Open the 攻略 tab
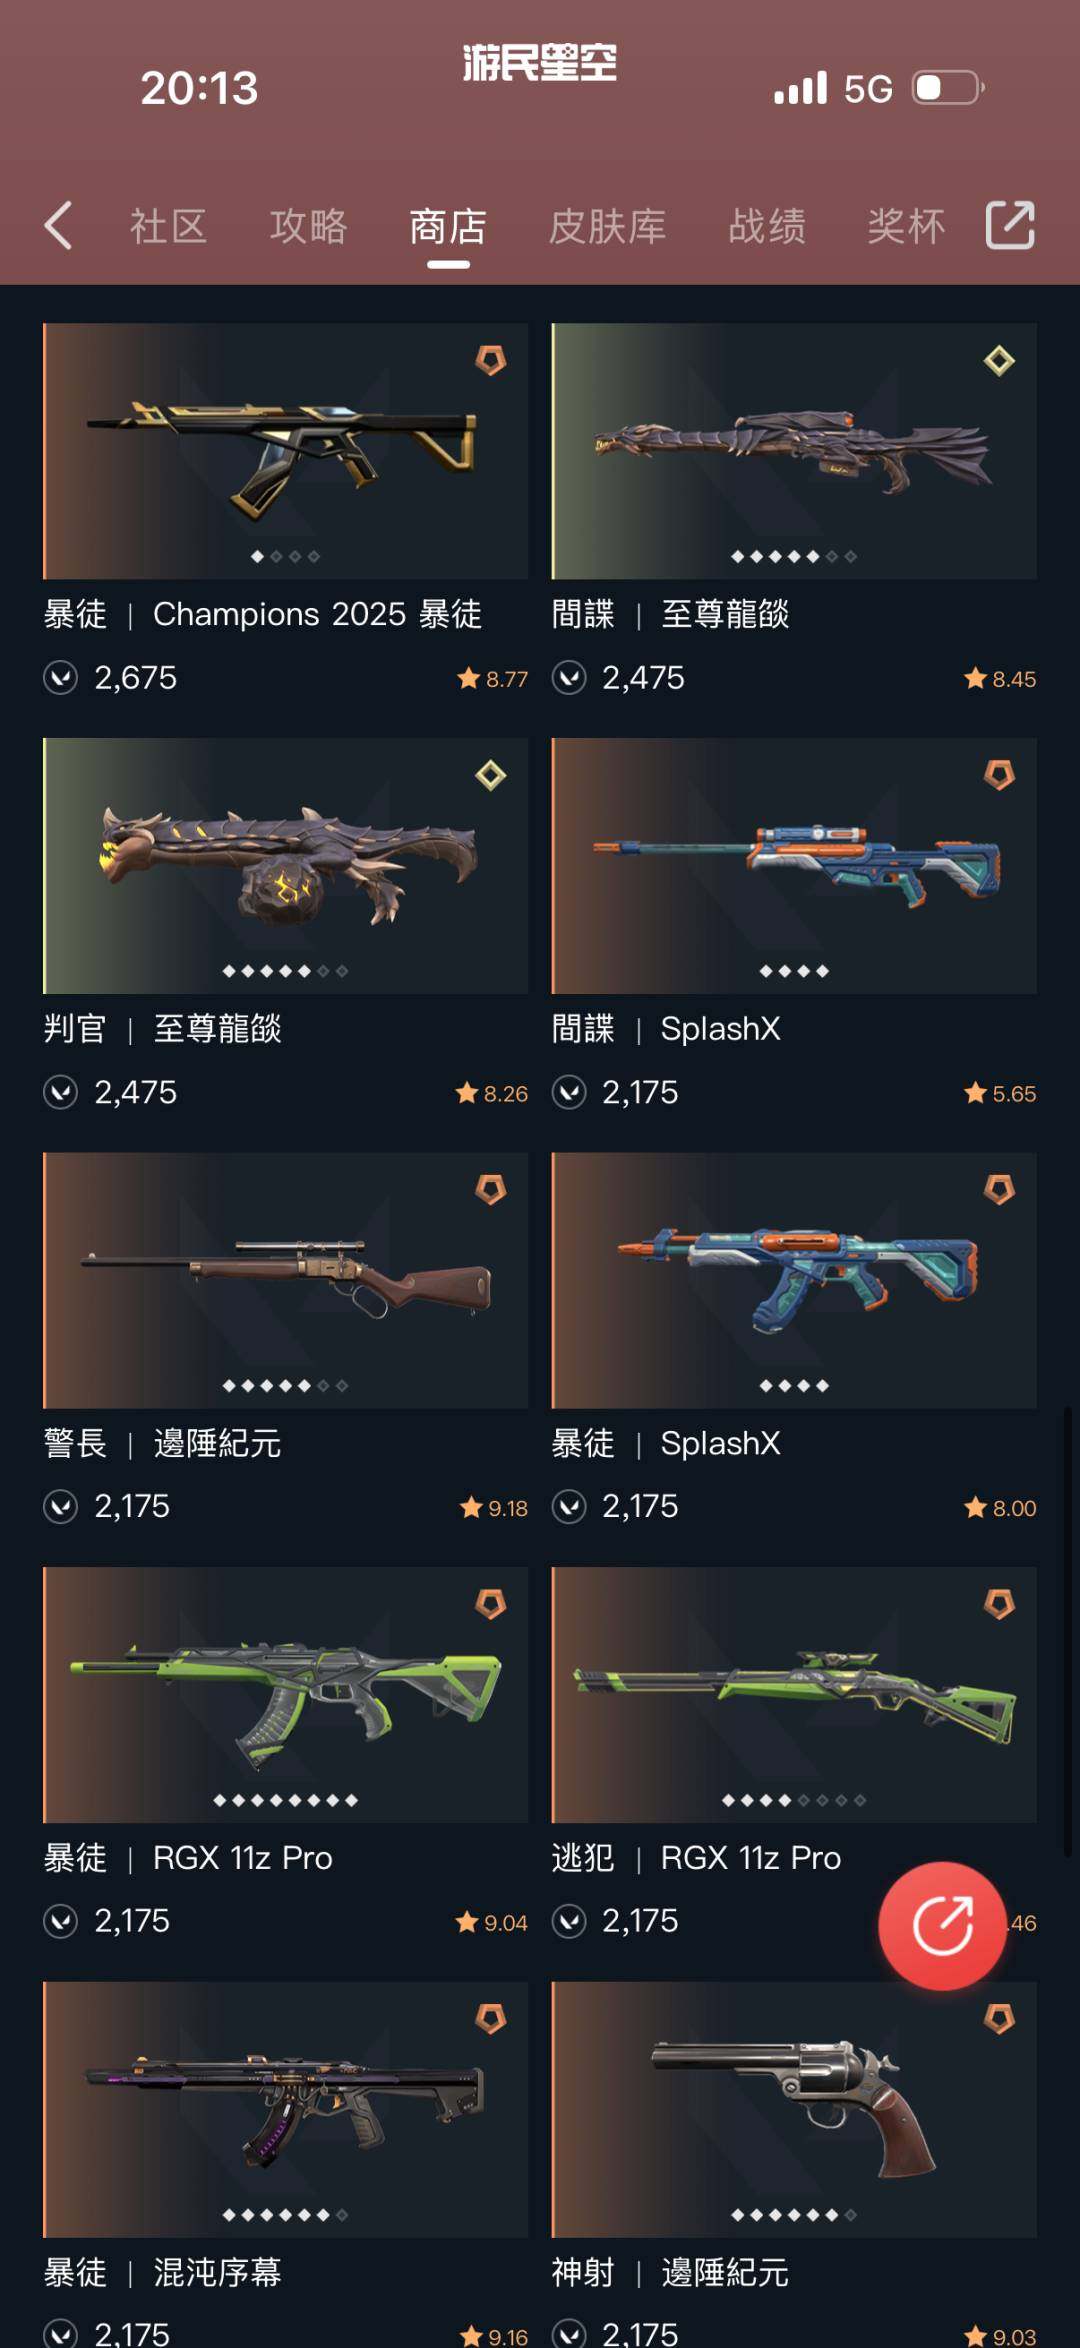This screenshot has height=2348, width=1080. click(x=308, y=226)
